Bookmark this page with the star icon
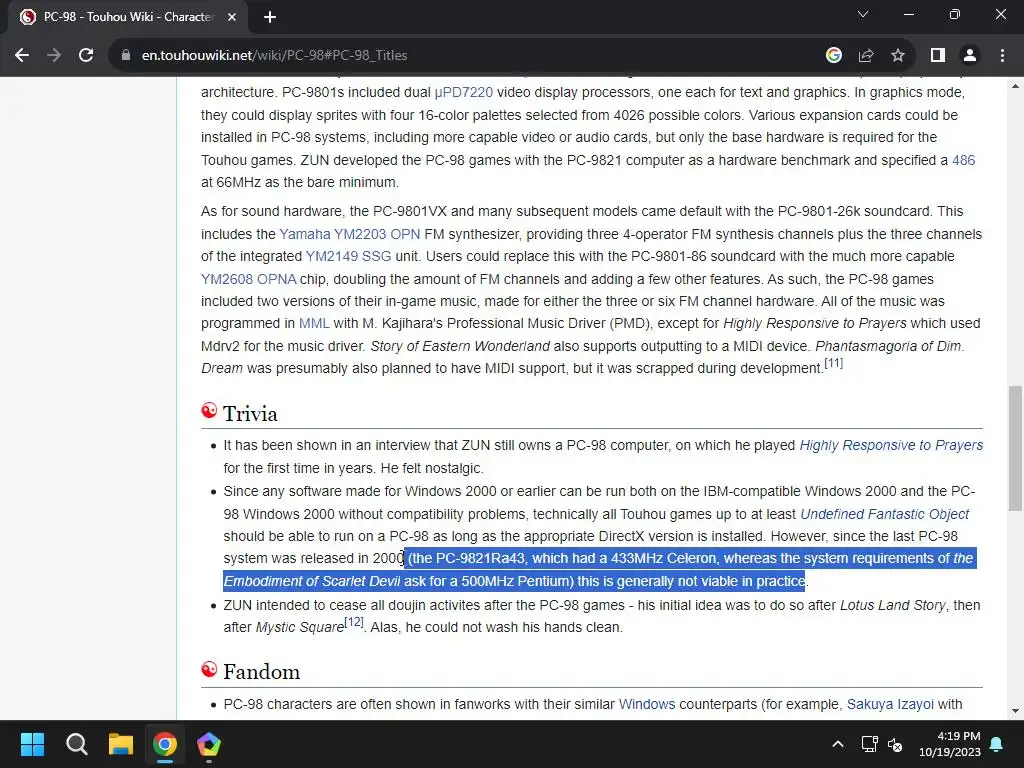This screenshot has width=1024, height=768. point(898,56)
